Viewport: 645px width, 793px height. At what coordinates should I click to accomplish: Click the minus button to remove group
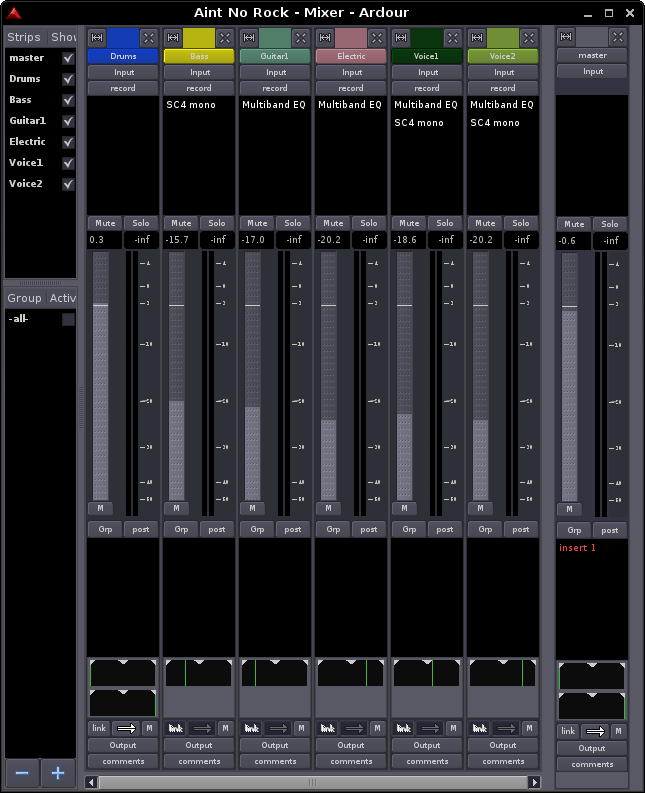tap(22, 773)
